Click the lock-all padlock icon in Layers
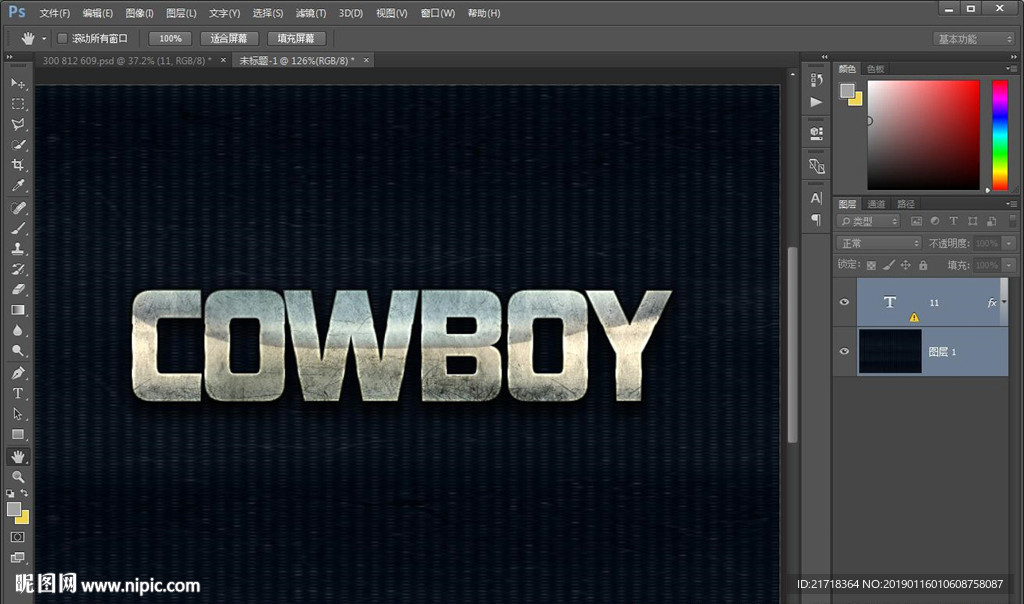The height and width of the screenshot is (604, 1024). click(923, 265)
